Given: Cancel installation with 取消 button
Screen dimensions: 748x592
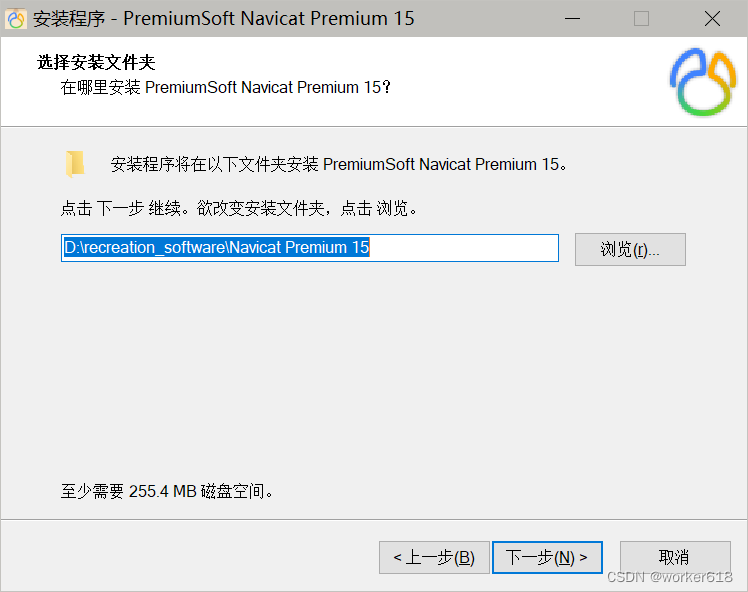Looking at the screenshot, I should pos(675,557).
